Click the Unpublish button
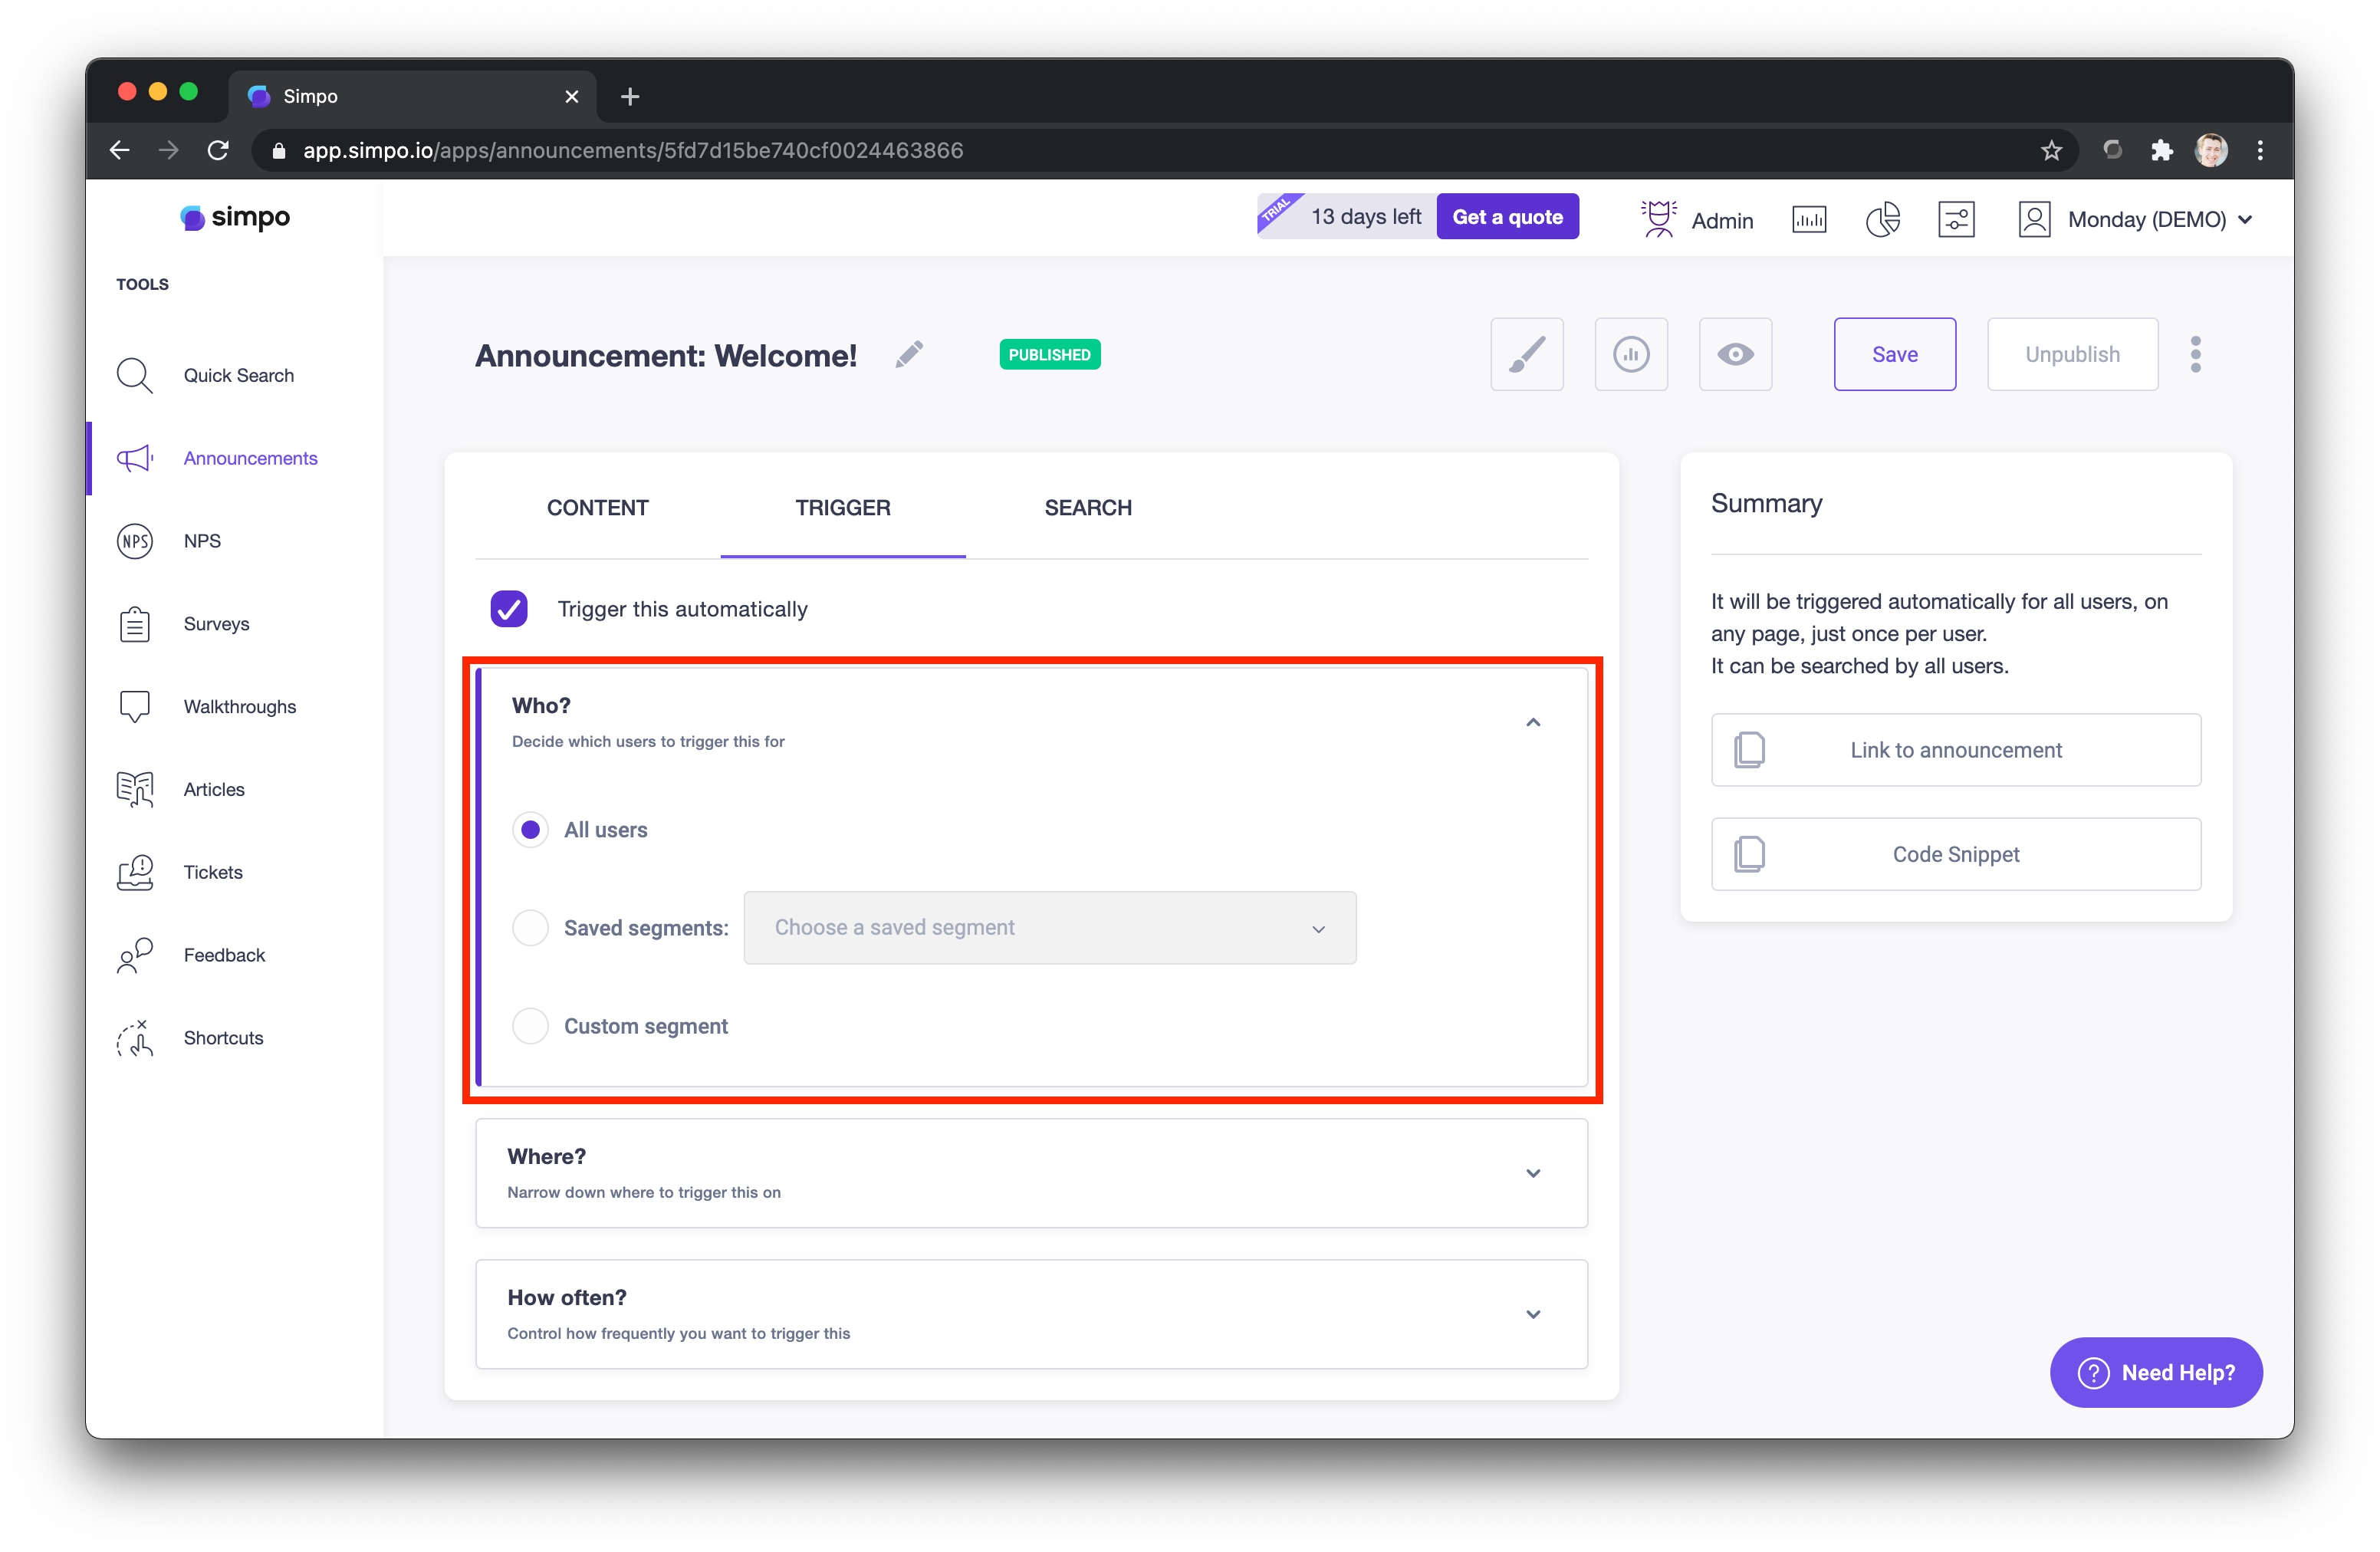The image size is (2380, 1552). tap(2072, 354)
